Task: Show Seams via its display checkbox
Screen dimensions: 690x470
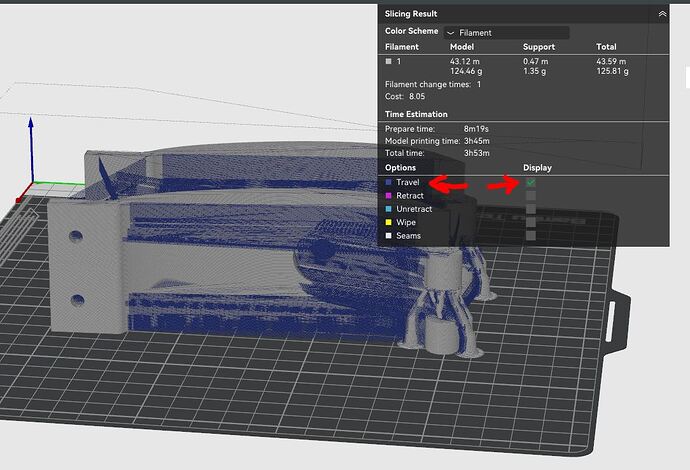Action: pyautogui.click(x=531, y=235)
